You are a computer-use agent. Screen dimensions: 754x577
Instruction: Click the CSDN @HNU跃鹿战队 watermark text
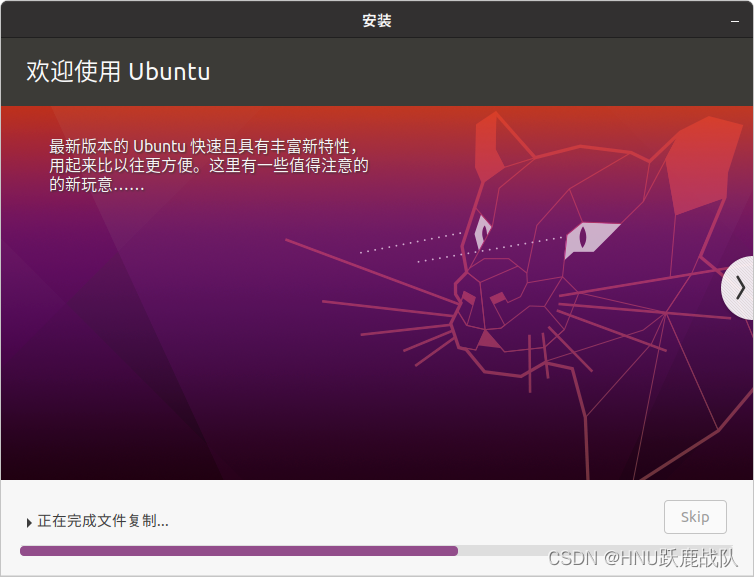[643, 558]
